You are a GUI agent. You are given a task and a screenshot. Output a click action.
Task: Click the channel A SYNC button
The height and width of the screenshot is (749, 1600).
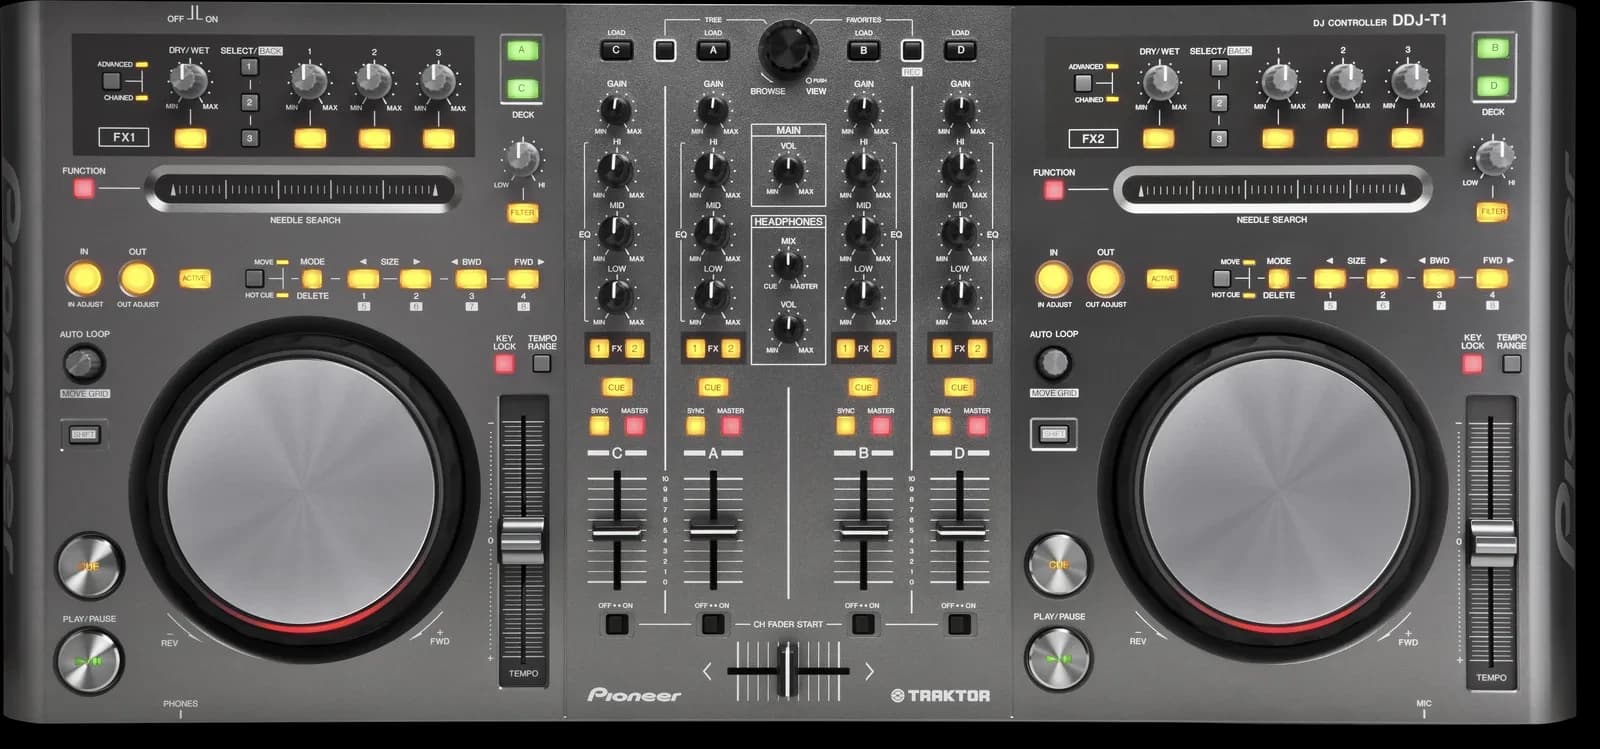point(695,426)
